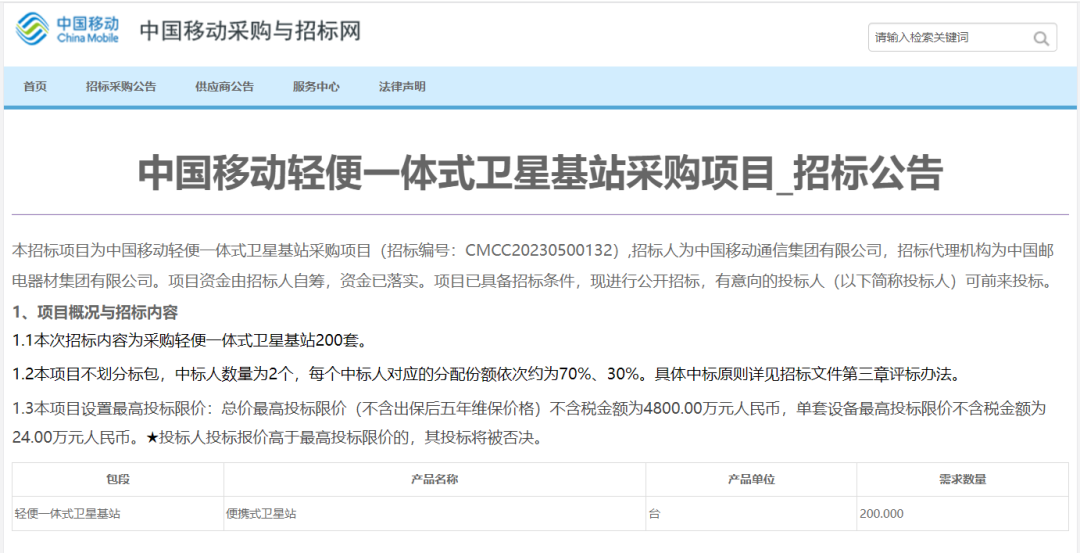Click the 台 unit cell
Screen dimensions: 1080x553
[x=654, y=513]
